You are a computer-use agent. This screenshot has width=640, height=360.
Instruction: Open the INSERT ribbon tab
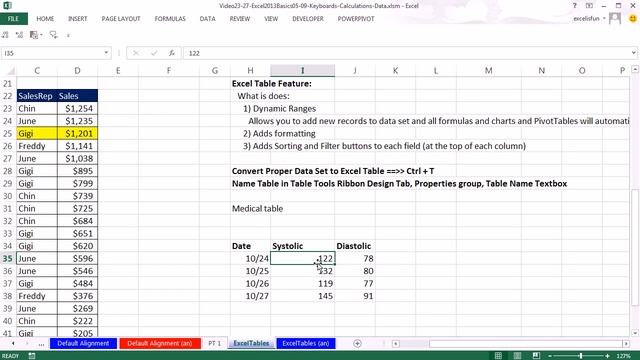click(x=78, y=19)
